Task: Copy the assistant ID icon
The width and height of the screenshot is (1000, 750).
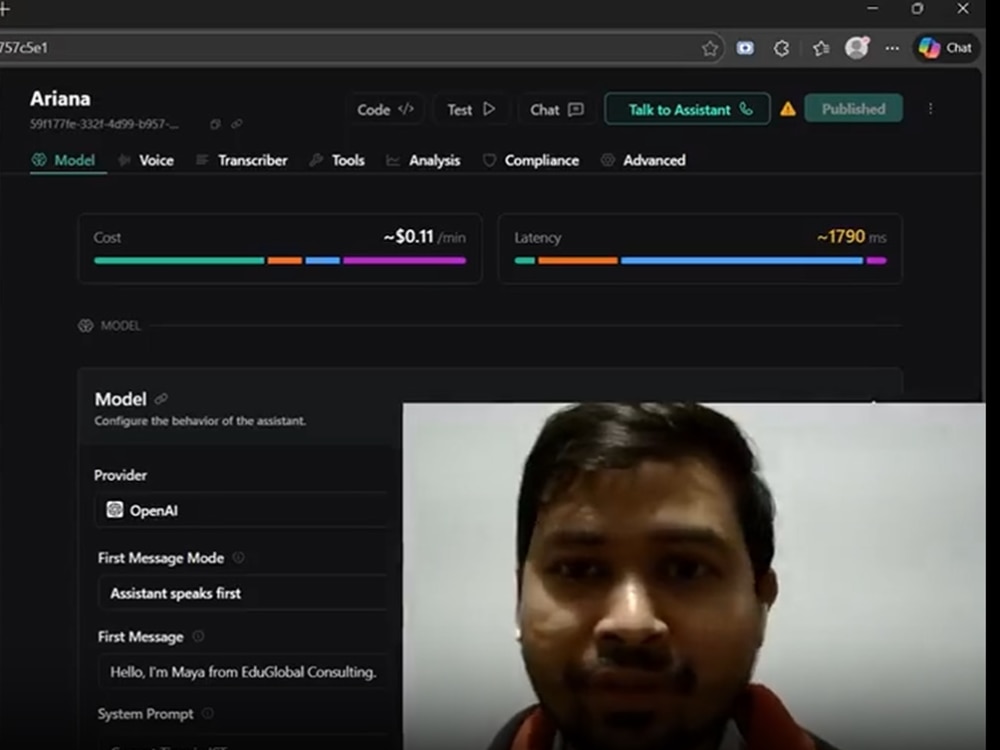Action: (215, 124)
